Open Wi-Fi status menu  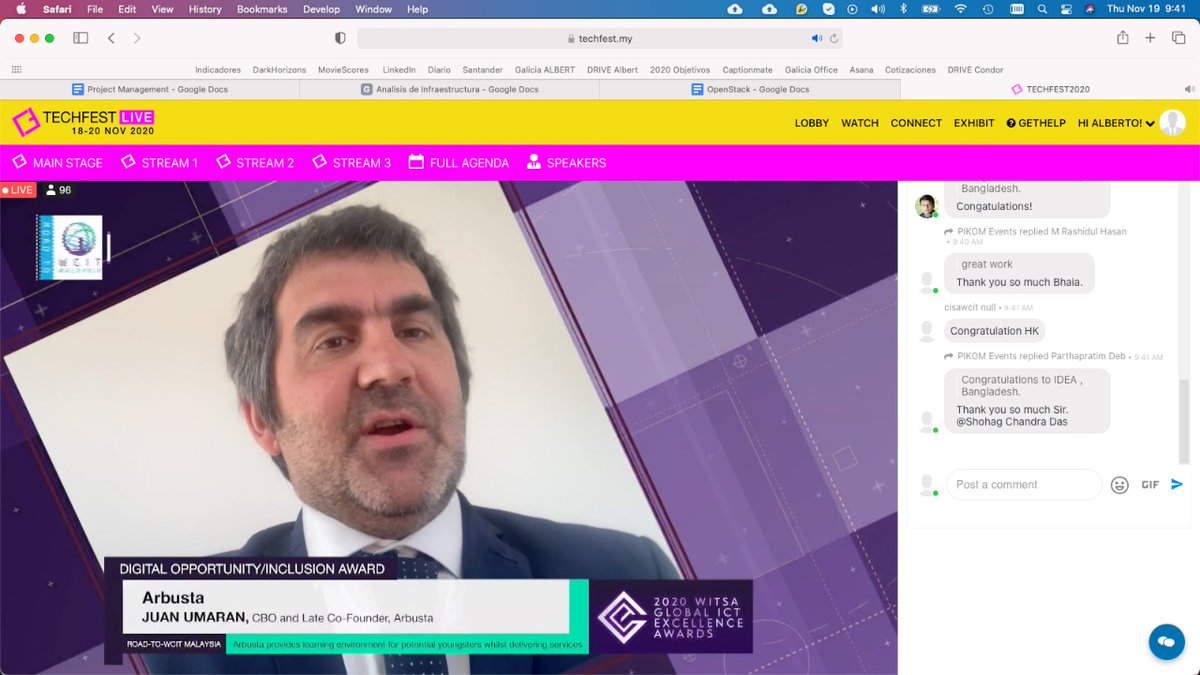[x=960, y=9]
